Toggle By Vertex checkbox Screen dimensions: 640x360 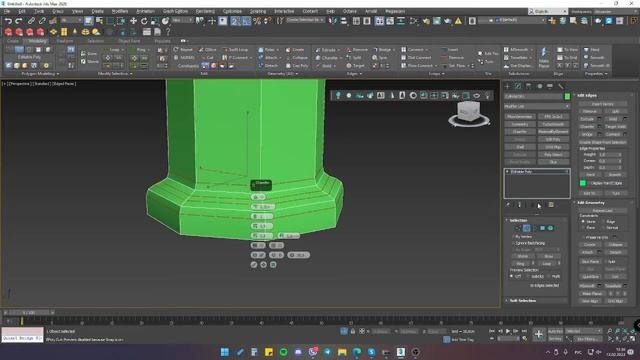[513, 237]
